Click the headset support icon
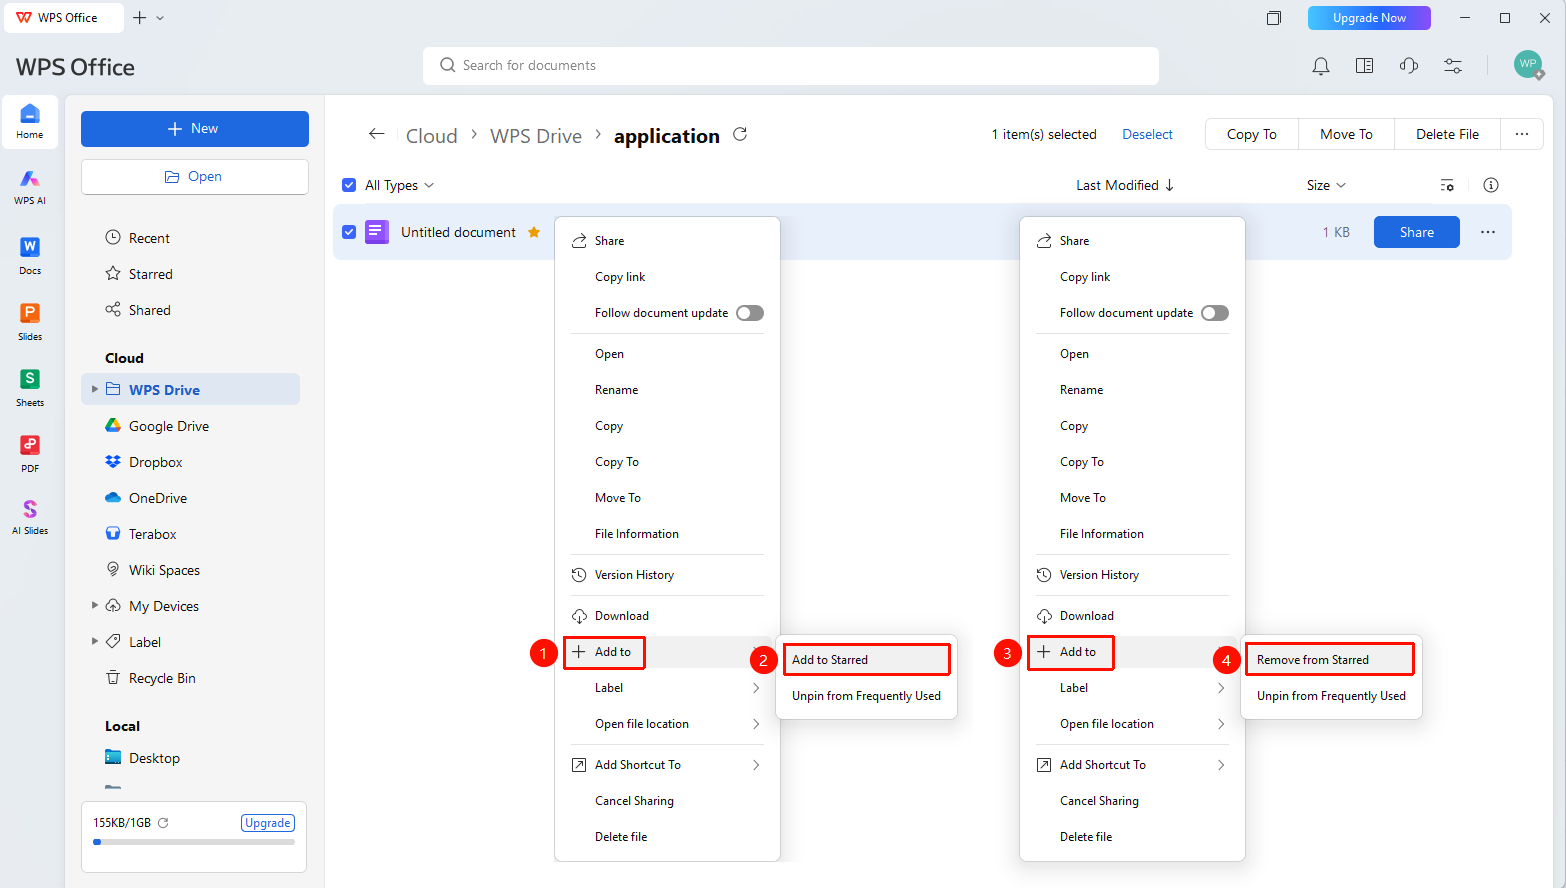Image resolution: width=1566 pixels, height=888 pixels. click(1409, 66)
